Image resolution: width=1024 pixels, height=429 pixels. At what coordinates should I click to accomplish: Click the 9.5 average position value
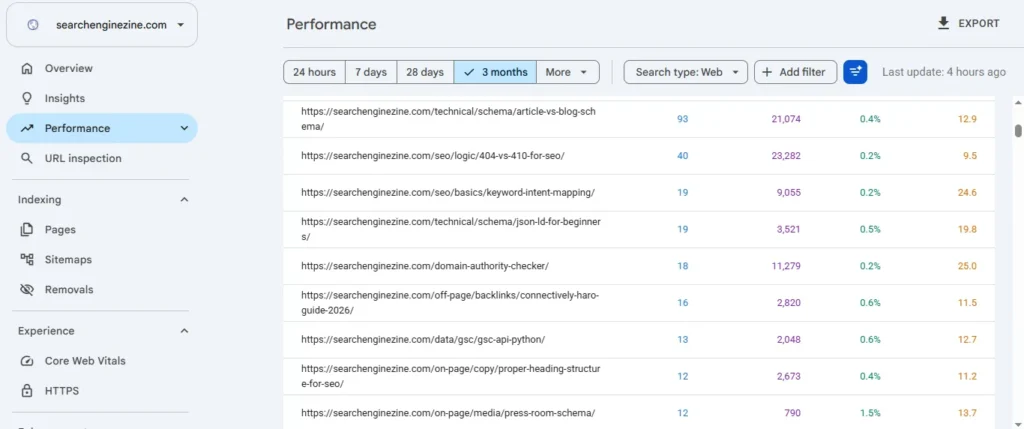click(970, 155)
